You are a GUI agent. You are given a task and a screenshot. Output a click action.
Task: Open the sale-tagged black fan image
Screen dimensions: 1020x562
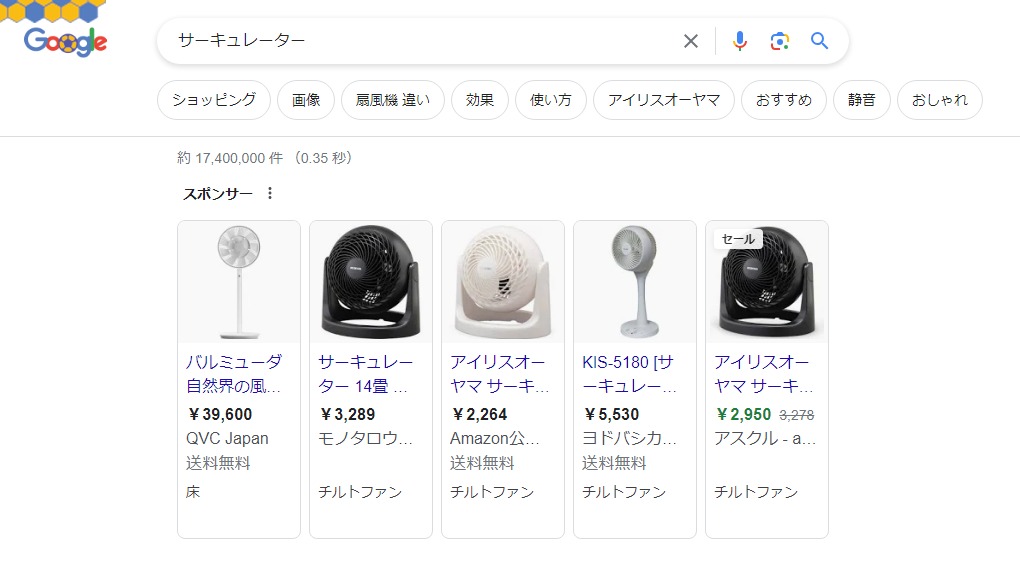(x=767, y=284)
